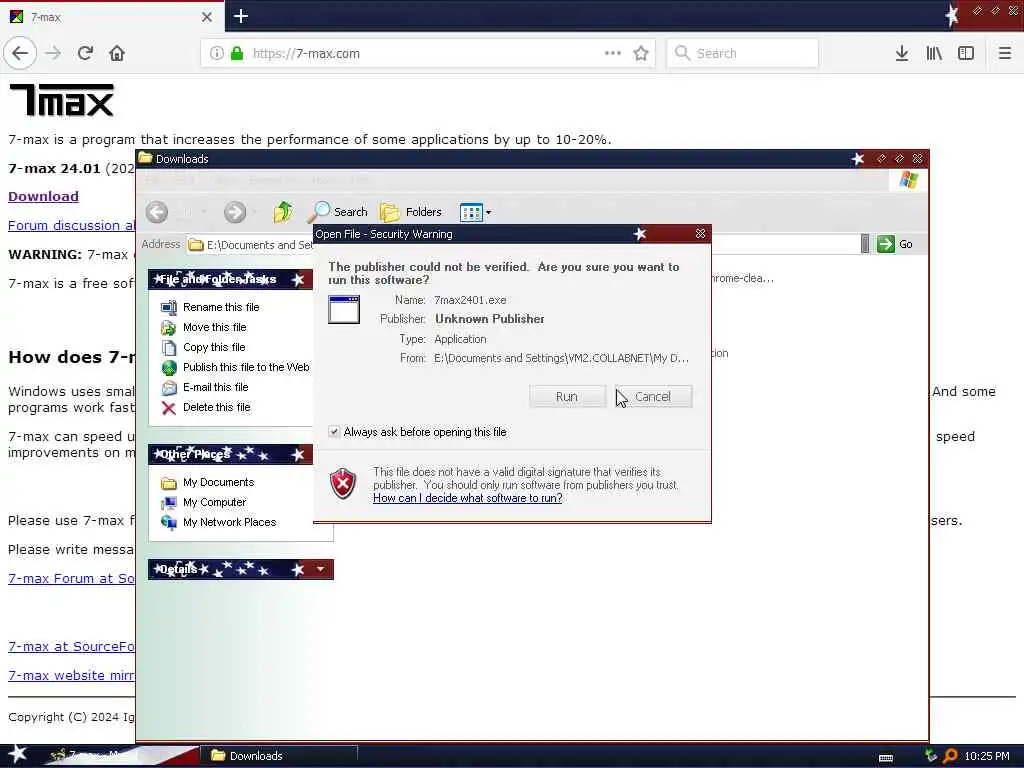The height and width of the screenshot is (768, 1024).
Task: Click the keyboard tray icon
Action: 886,758
